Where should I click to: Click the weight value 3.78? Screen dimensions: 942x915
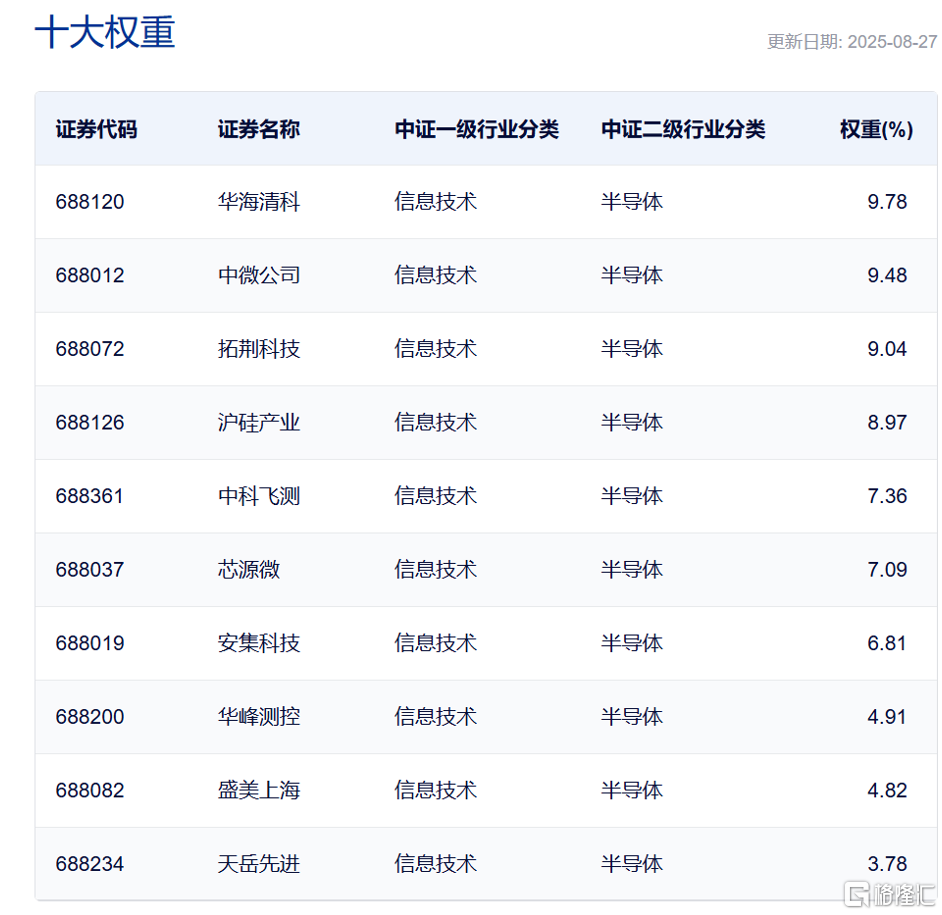[x=887, y=864]
